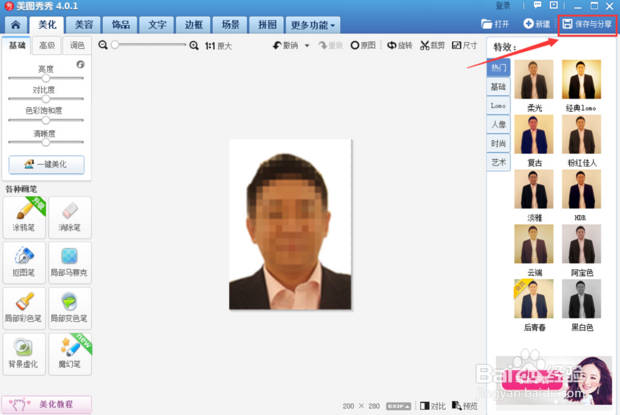Reset adjustments with the refresh icon near 亮度

[80, 64]
